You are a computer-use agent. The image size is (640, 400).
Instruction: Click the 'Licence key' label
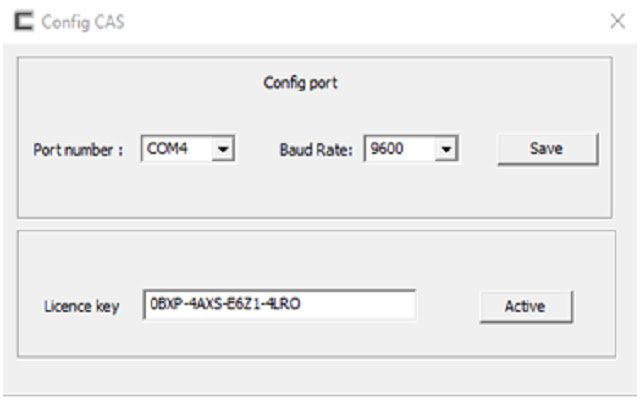[82, 306]
